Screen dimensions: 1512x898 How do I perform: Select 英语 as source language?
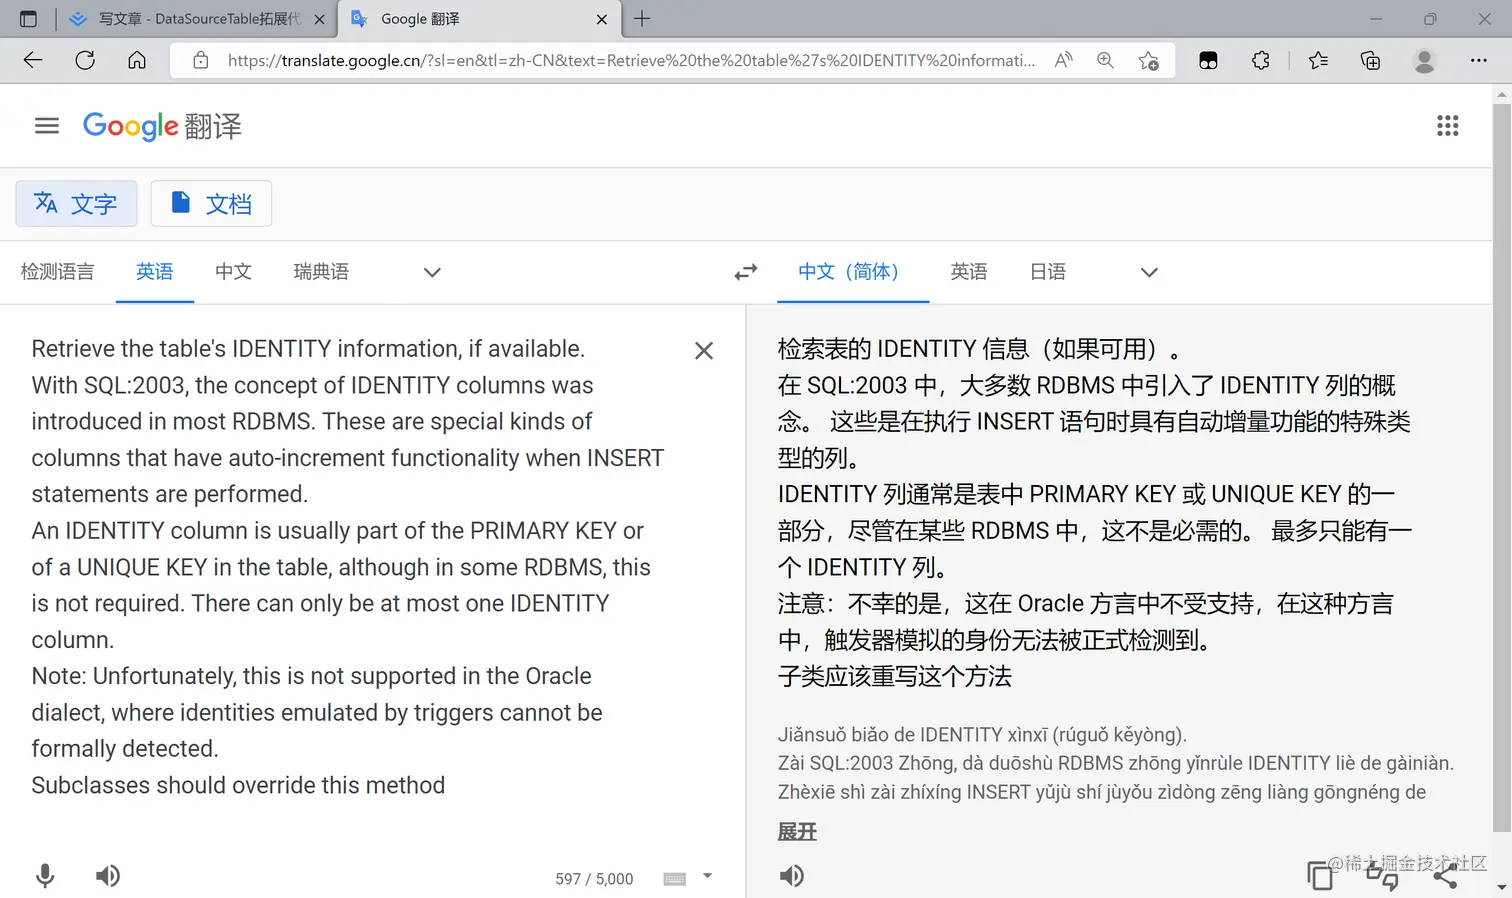pos(155,272)
